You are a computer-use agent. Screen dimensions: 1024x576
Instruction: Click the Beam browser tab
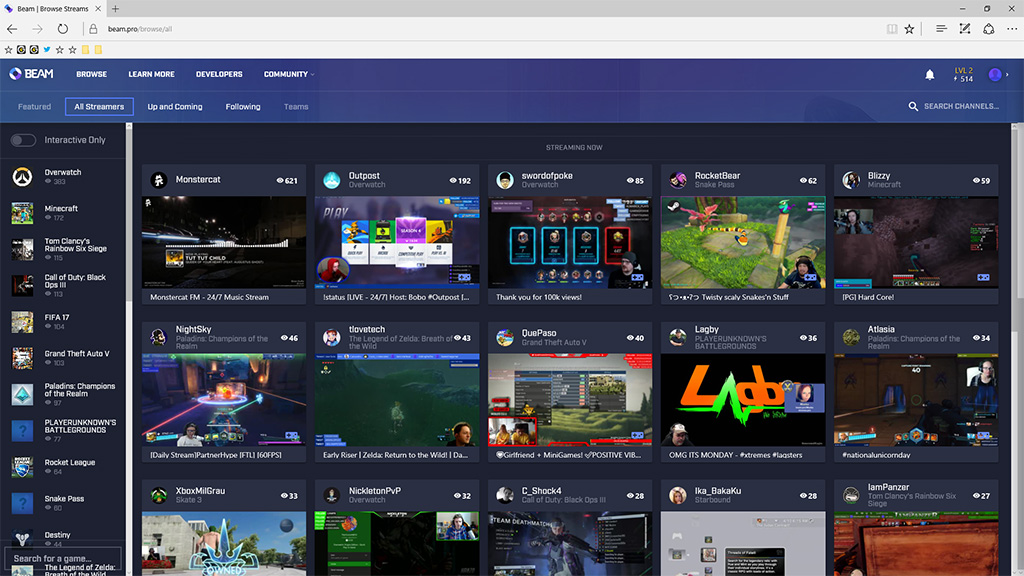(53, 8)
